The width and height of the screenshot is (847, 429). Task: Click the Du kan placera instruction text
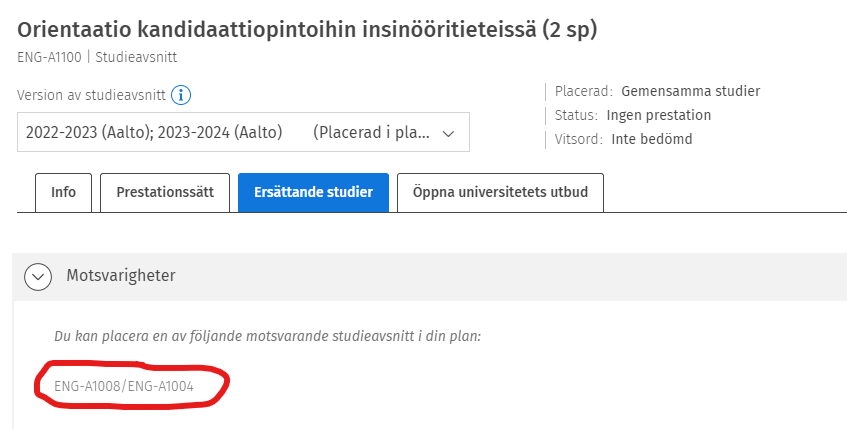coord(267,336)
